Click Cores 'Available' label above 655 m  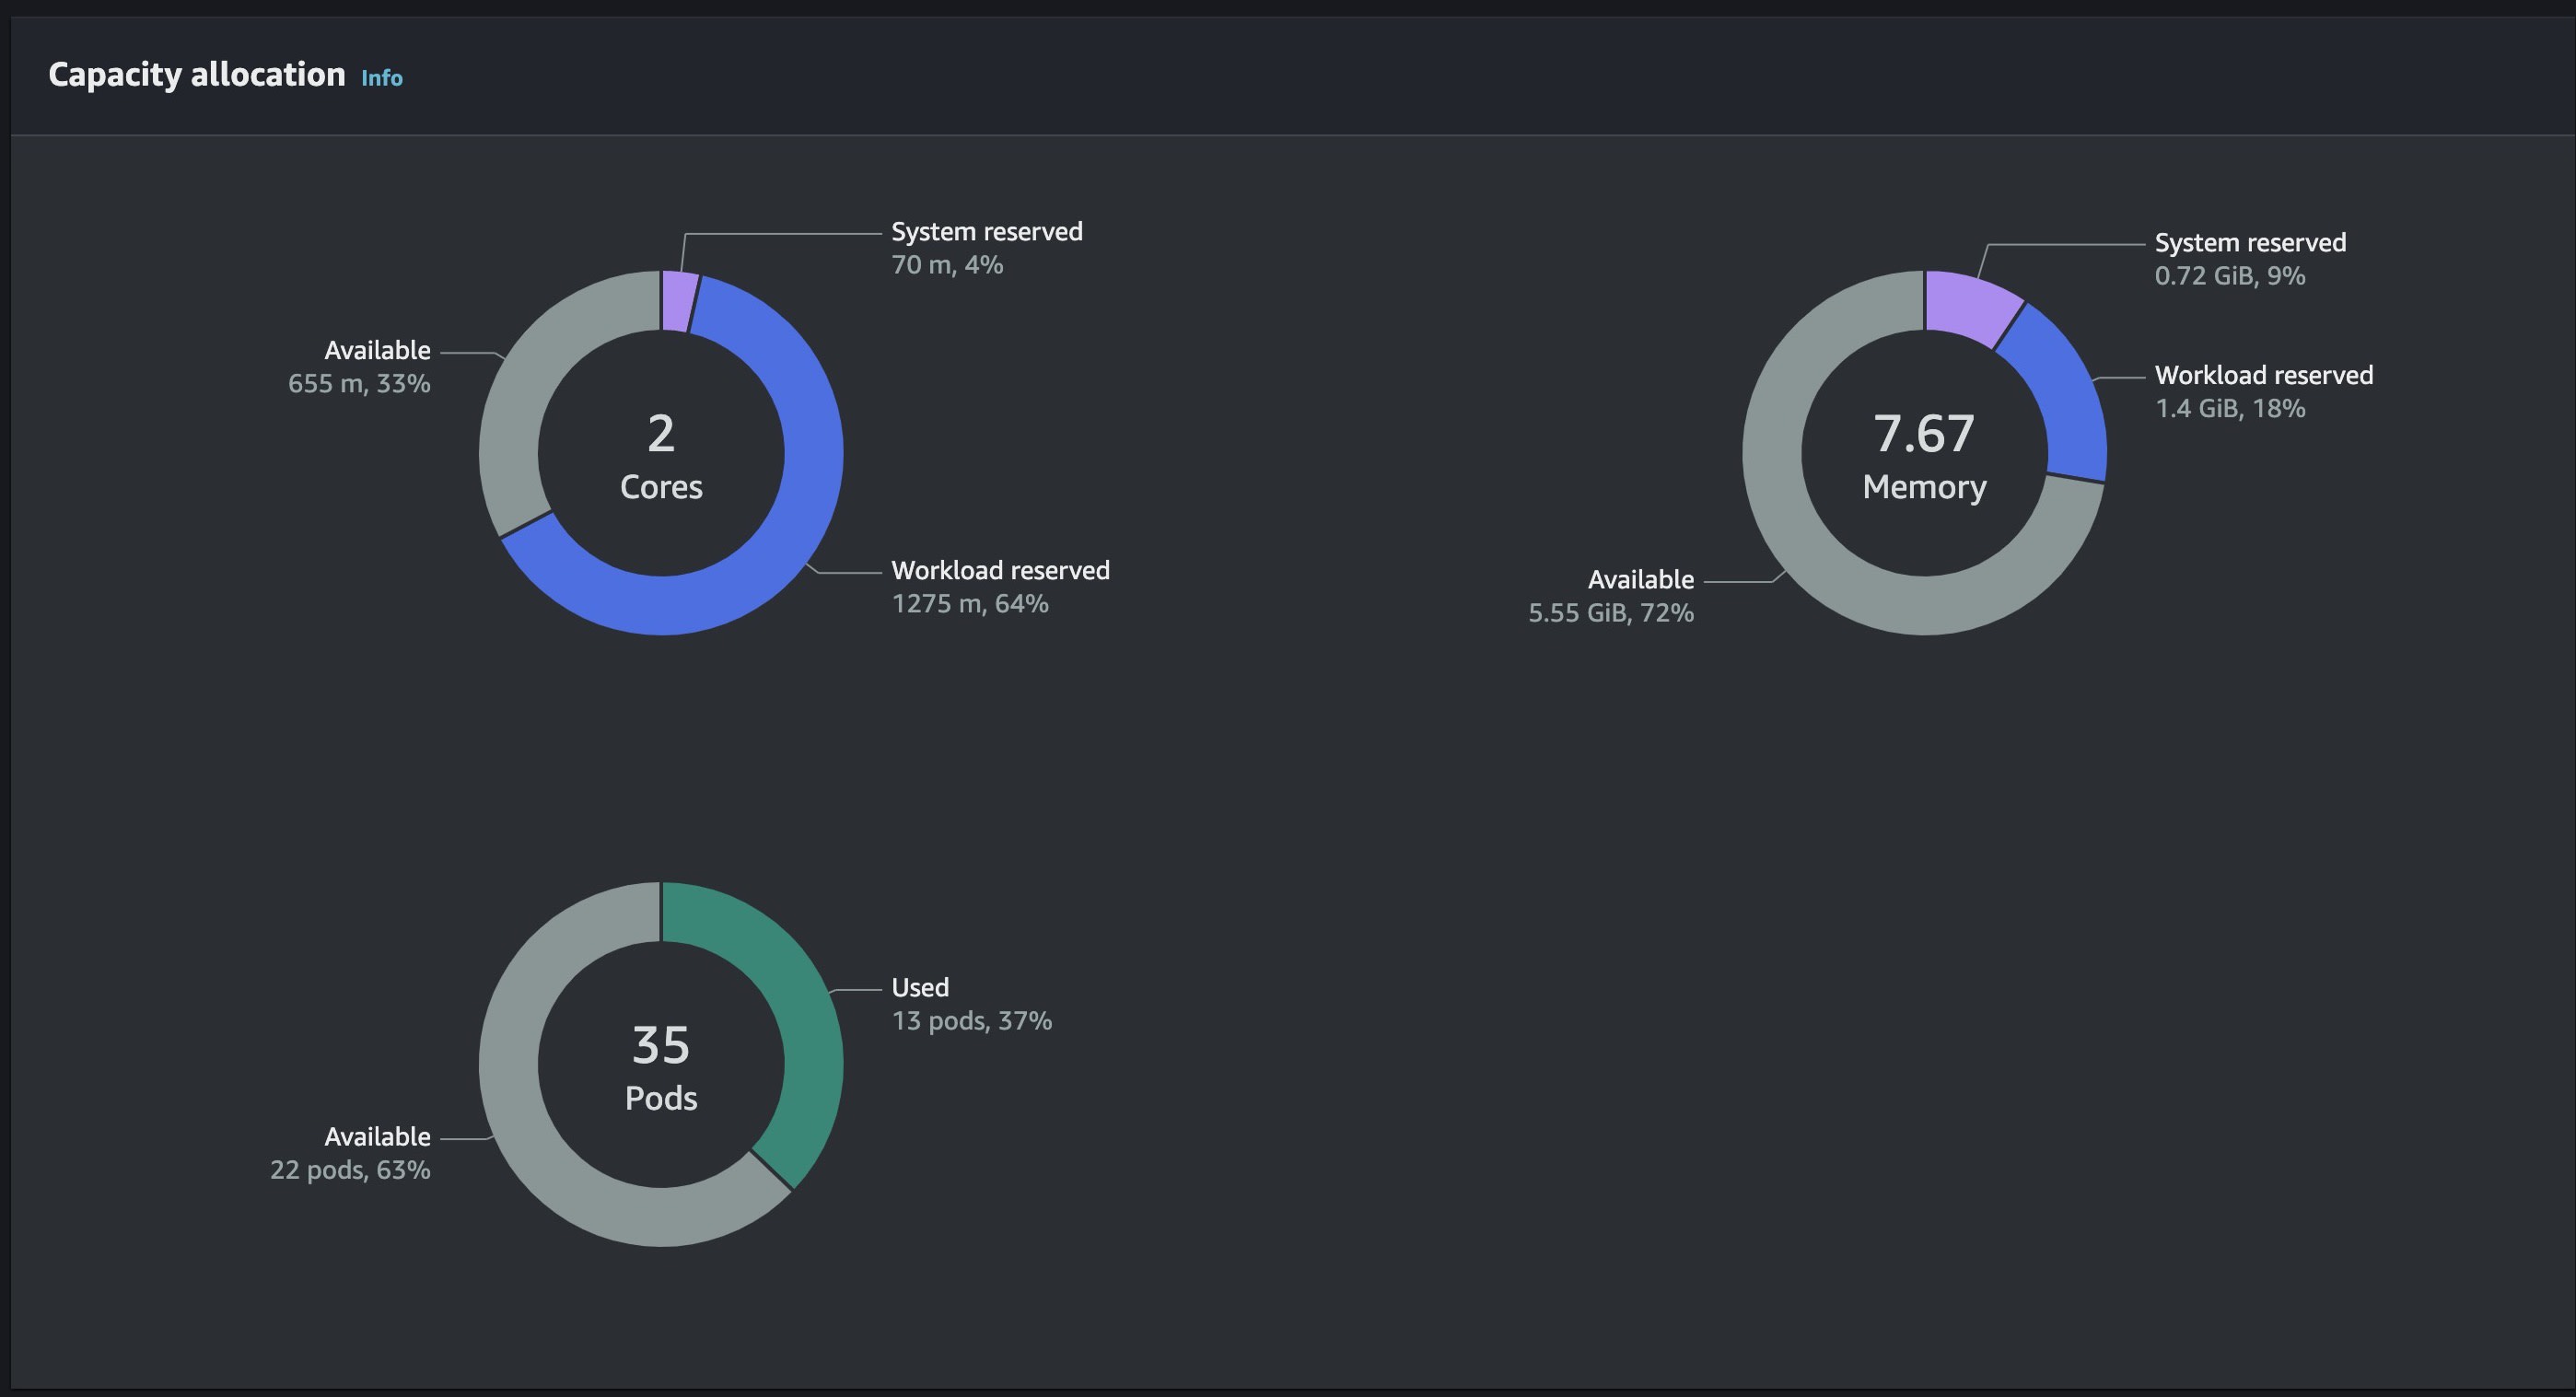(377, 351)
